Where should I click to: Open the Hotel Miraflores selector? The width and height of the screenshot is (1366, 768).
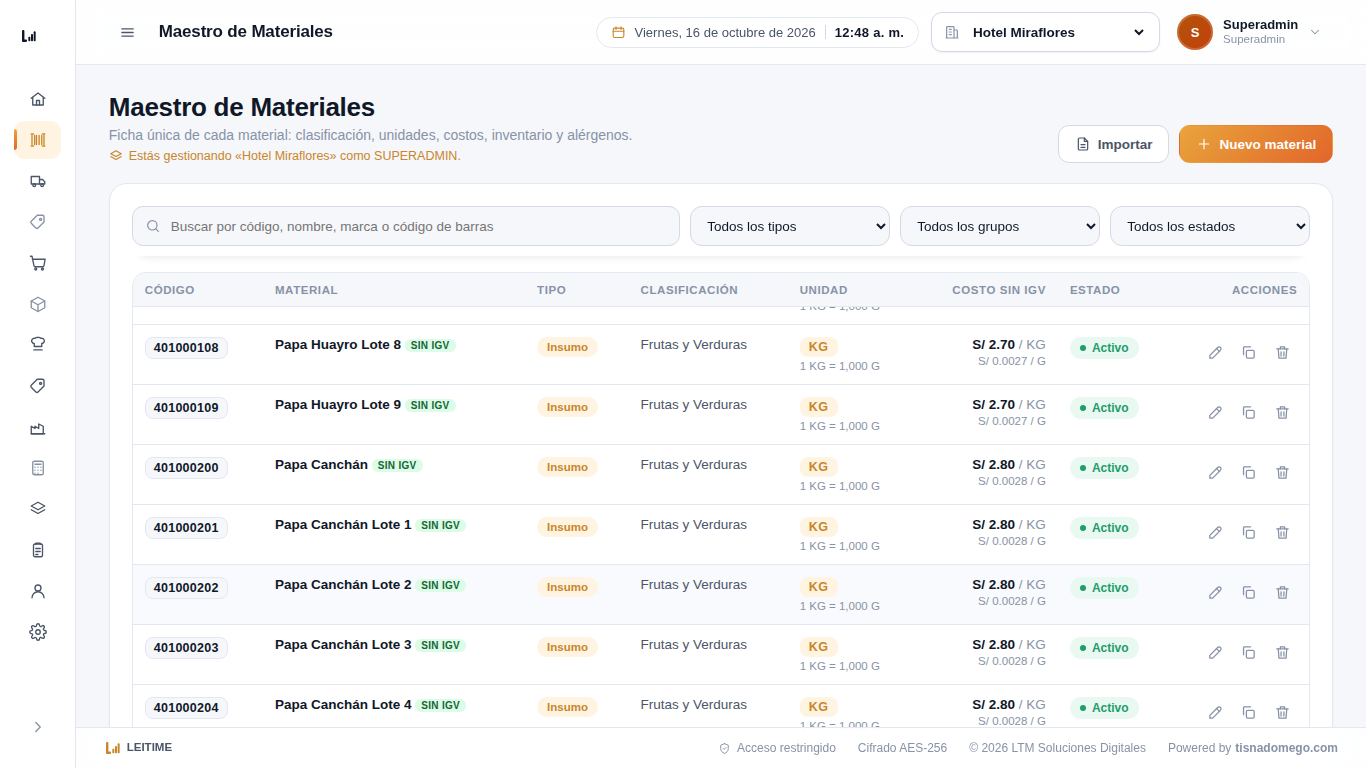click(1045, 32)
